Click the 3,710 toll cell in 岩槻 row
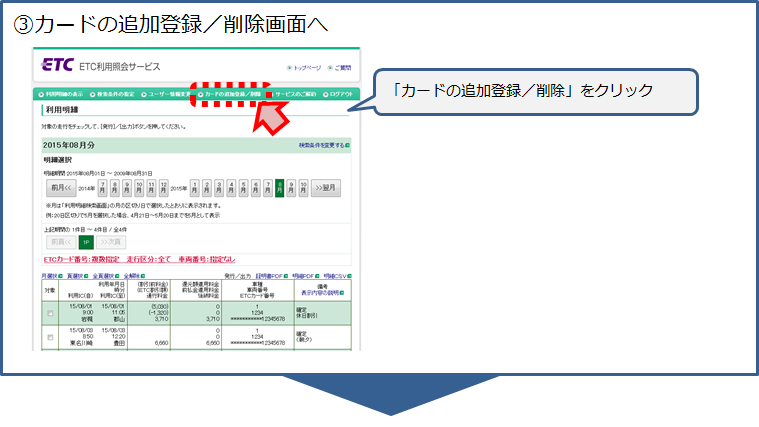The height and width of the screenshot is (427, 759). pos(161,319)
